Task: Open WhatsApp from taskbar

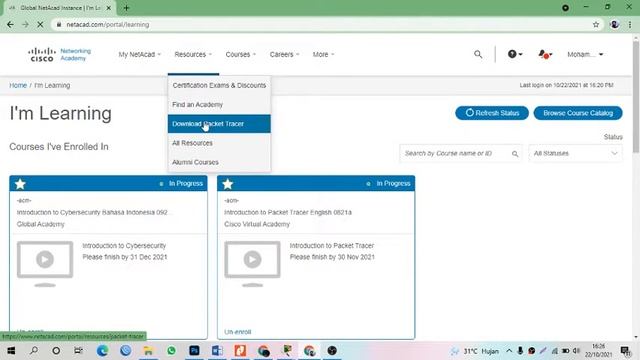Action: tap(171, 351)
